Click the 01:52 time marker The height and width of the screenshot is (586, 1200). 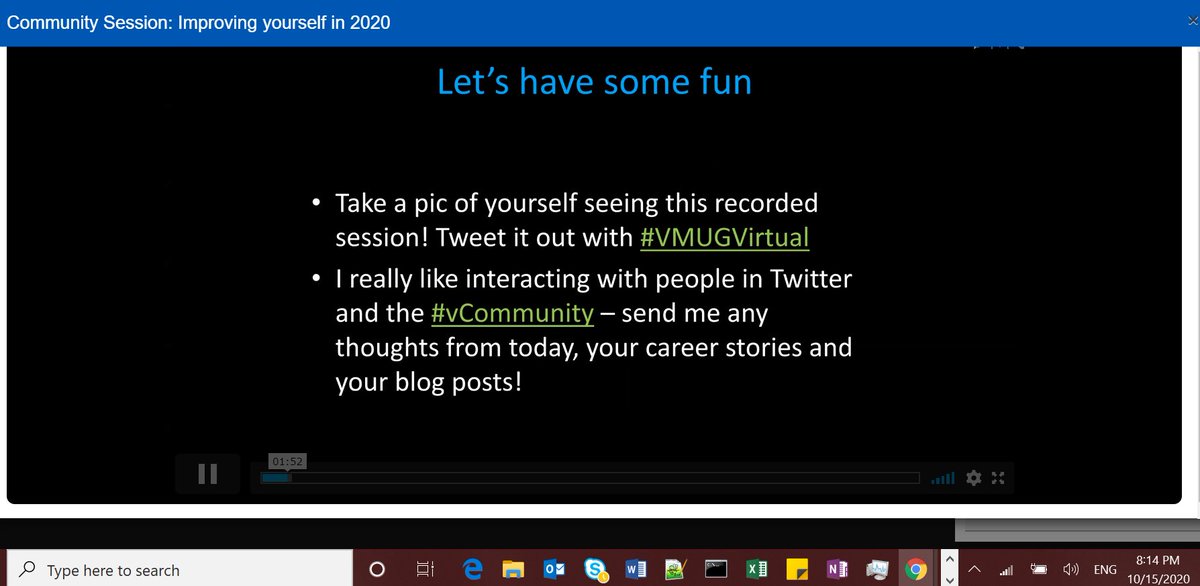(286, 461)
